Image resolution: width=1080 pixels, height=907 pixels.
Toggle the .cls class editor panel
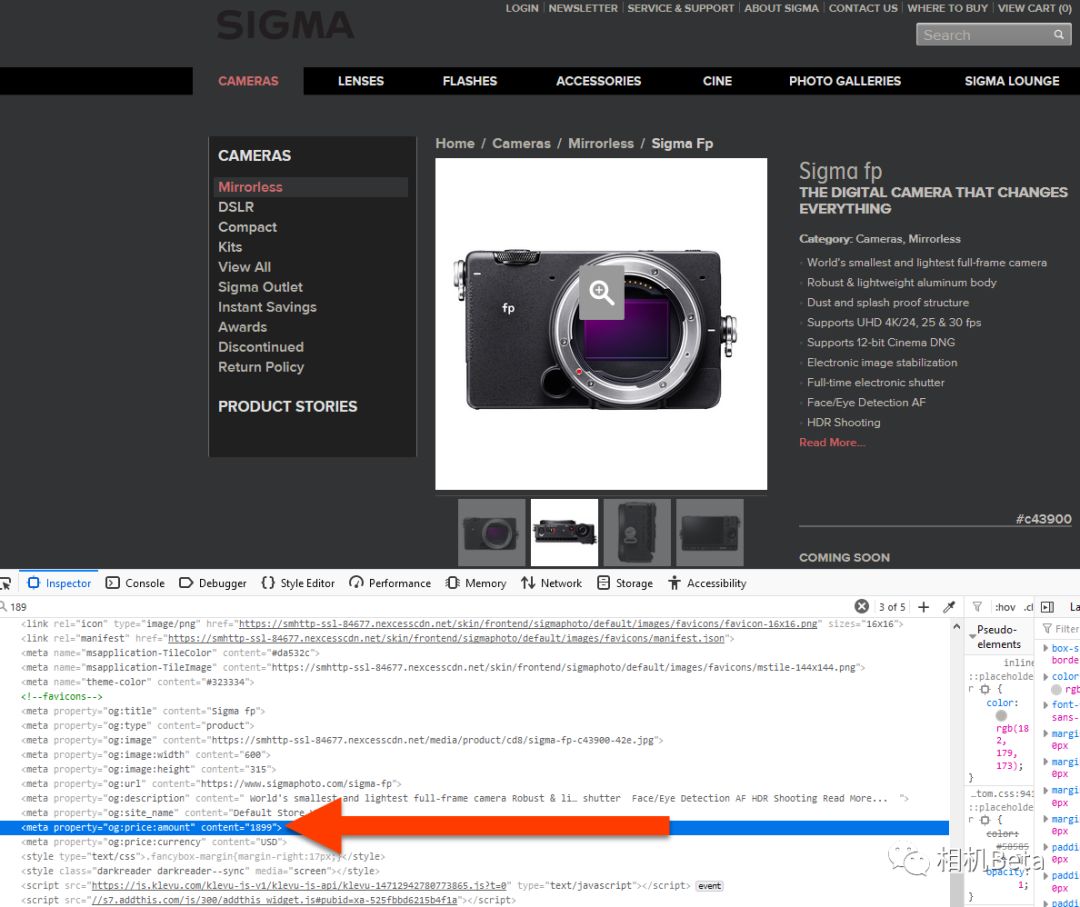[1031, 607]
